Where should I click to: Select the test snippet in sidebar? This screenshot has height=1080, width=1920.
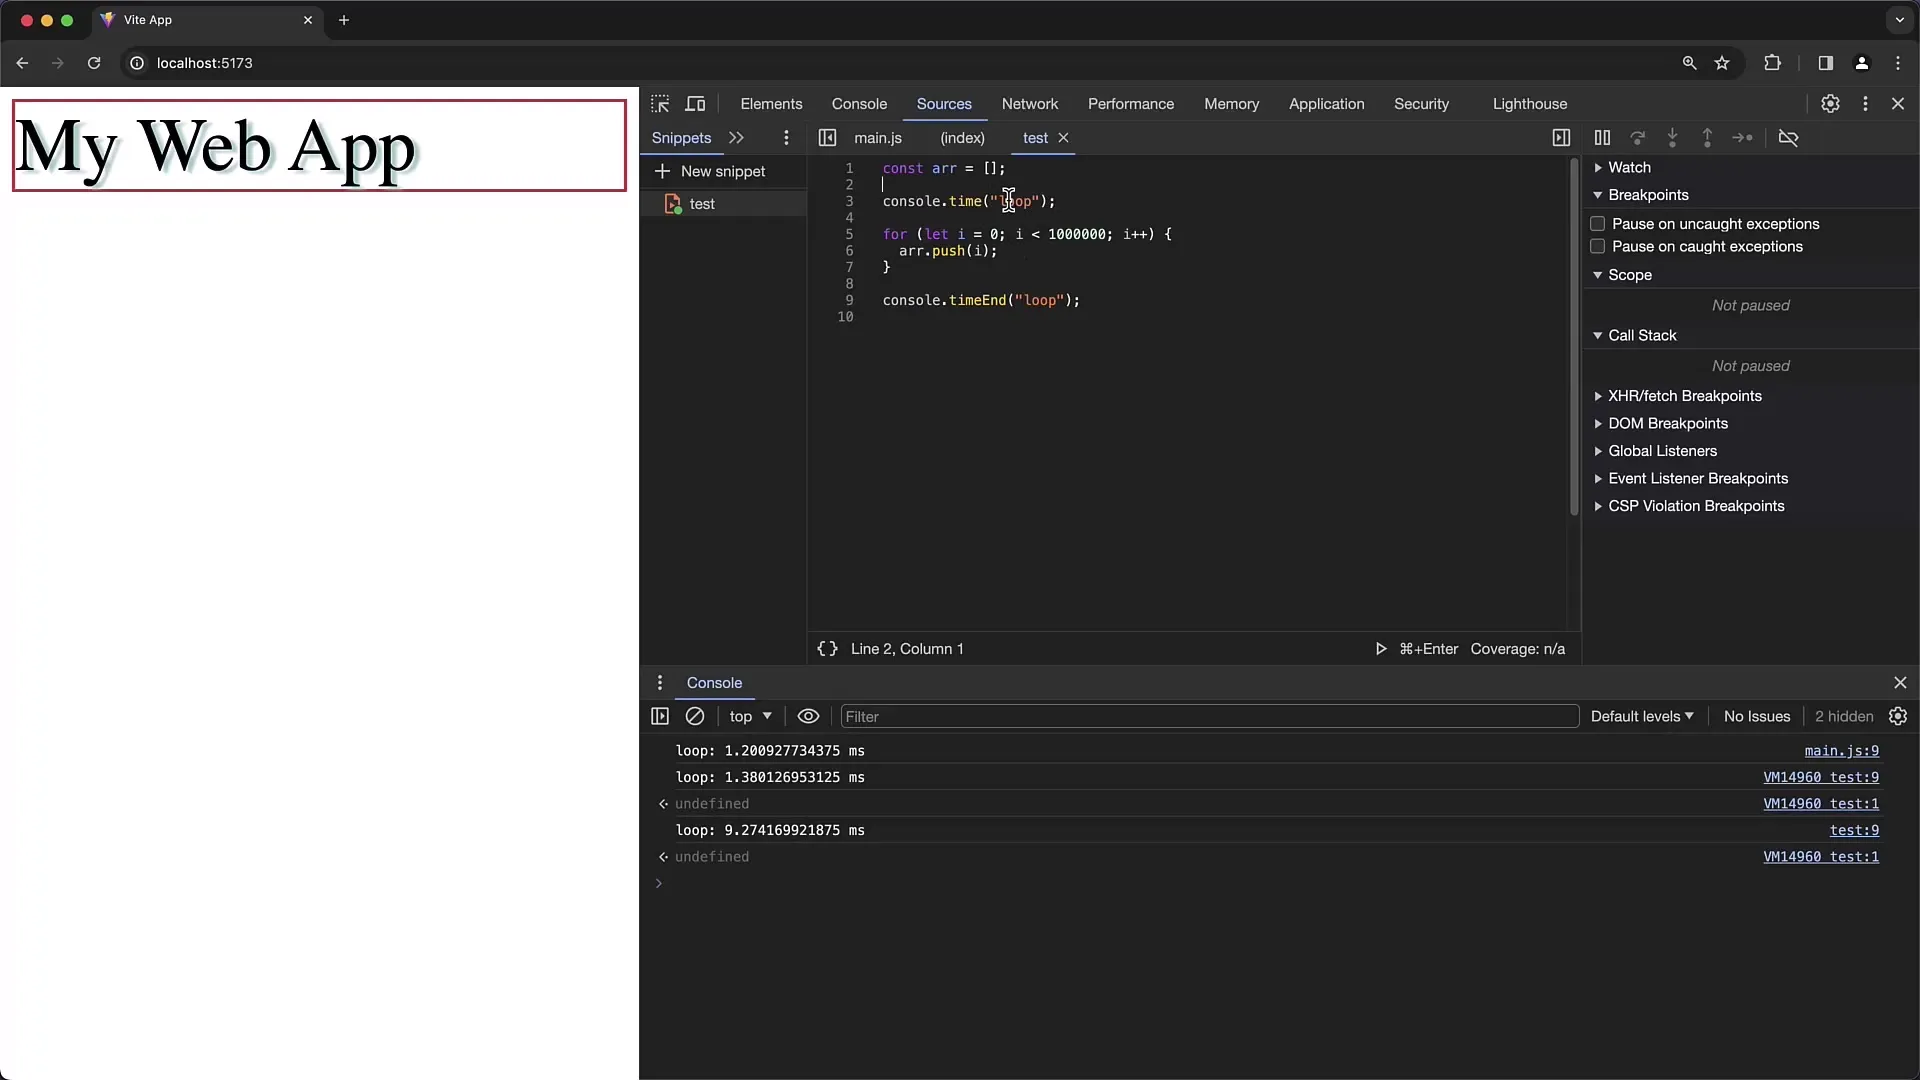click(700, 203)
